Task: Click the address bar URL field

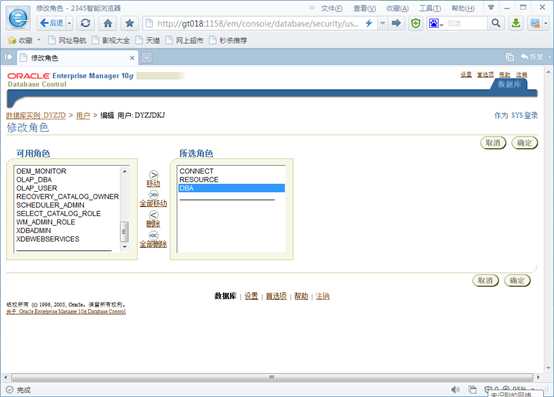Action: 257,24
